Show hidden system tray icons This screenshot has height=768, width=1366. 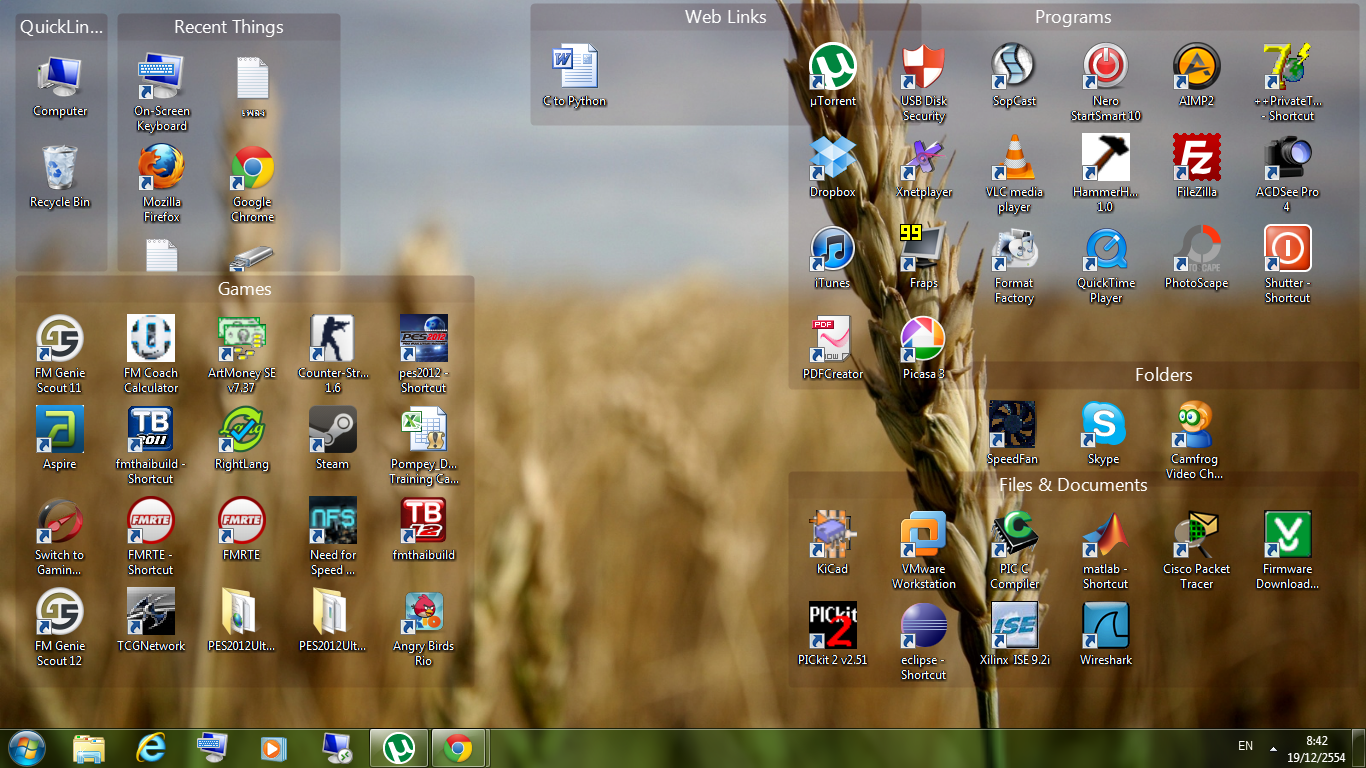(x=1273, y=748)
